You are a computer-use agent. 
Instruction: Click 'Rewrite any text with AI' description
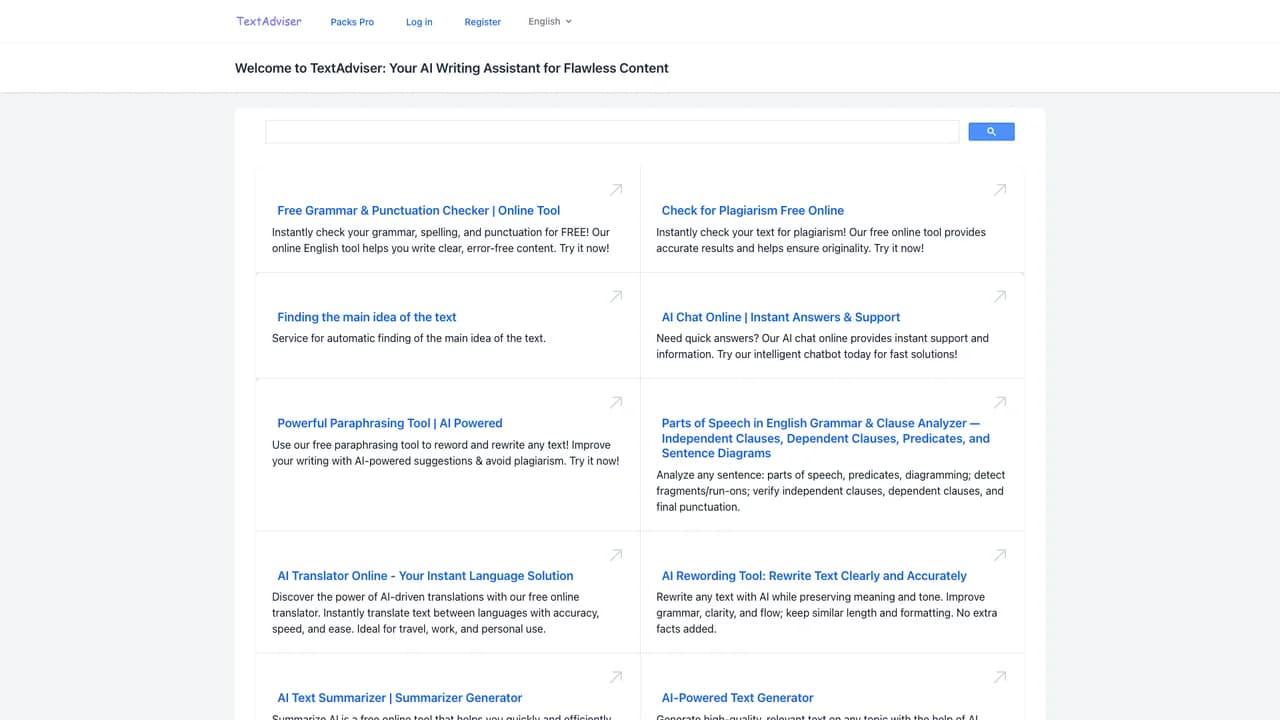coord(826,613)
